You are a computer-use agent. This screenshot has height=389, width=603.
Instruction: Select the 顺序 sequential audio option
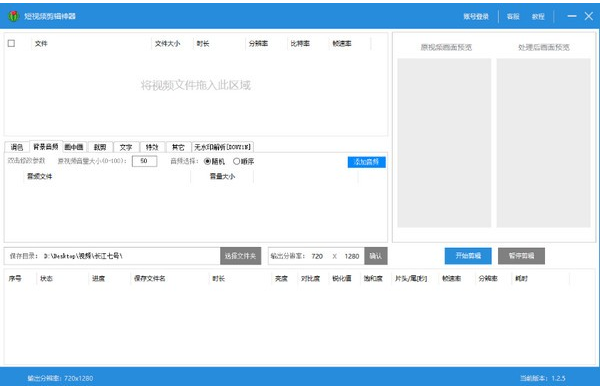click(x=243, y=161)
